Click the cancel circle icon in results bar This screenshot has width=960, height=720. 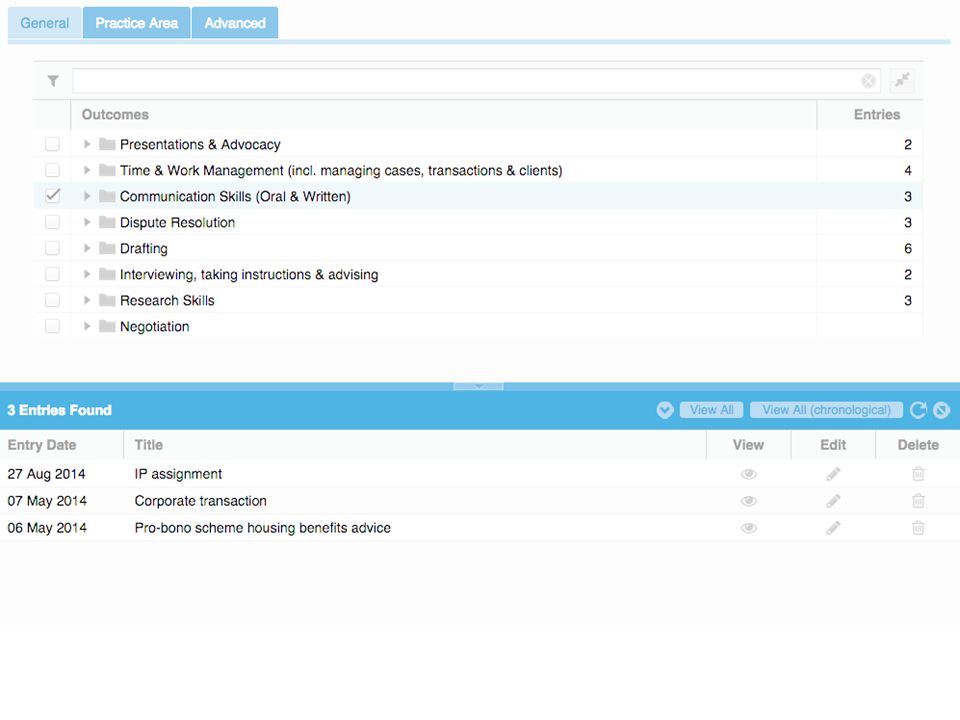pyautogui.click(x=942, y=410)
